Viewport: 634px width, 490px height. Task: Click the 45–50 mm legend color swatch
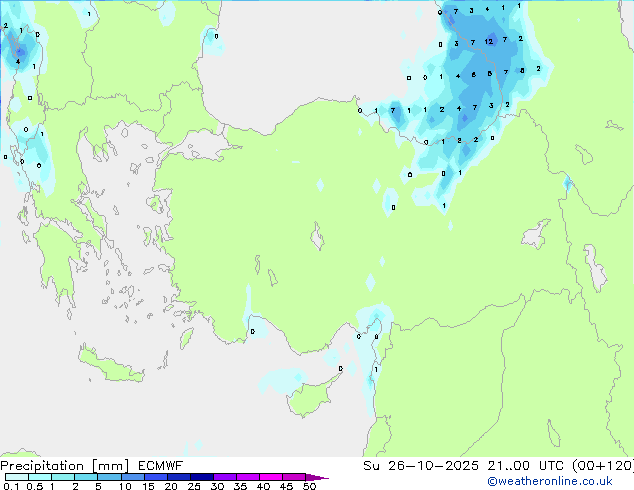(x=294, y=477)
